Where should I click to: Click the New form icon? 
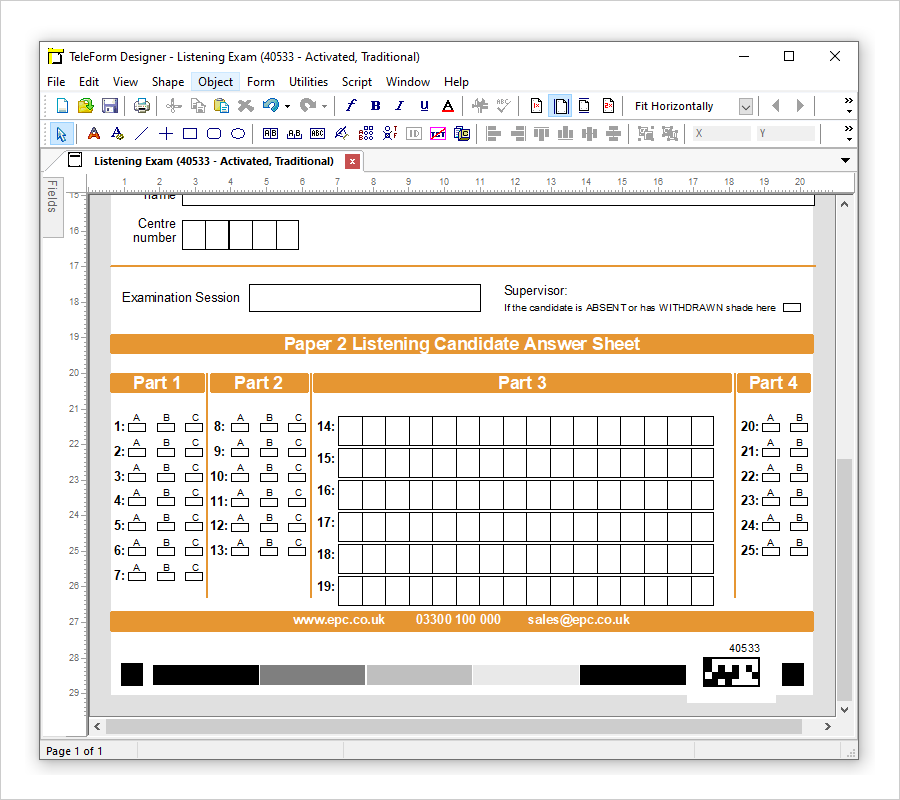point(62,106)
